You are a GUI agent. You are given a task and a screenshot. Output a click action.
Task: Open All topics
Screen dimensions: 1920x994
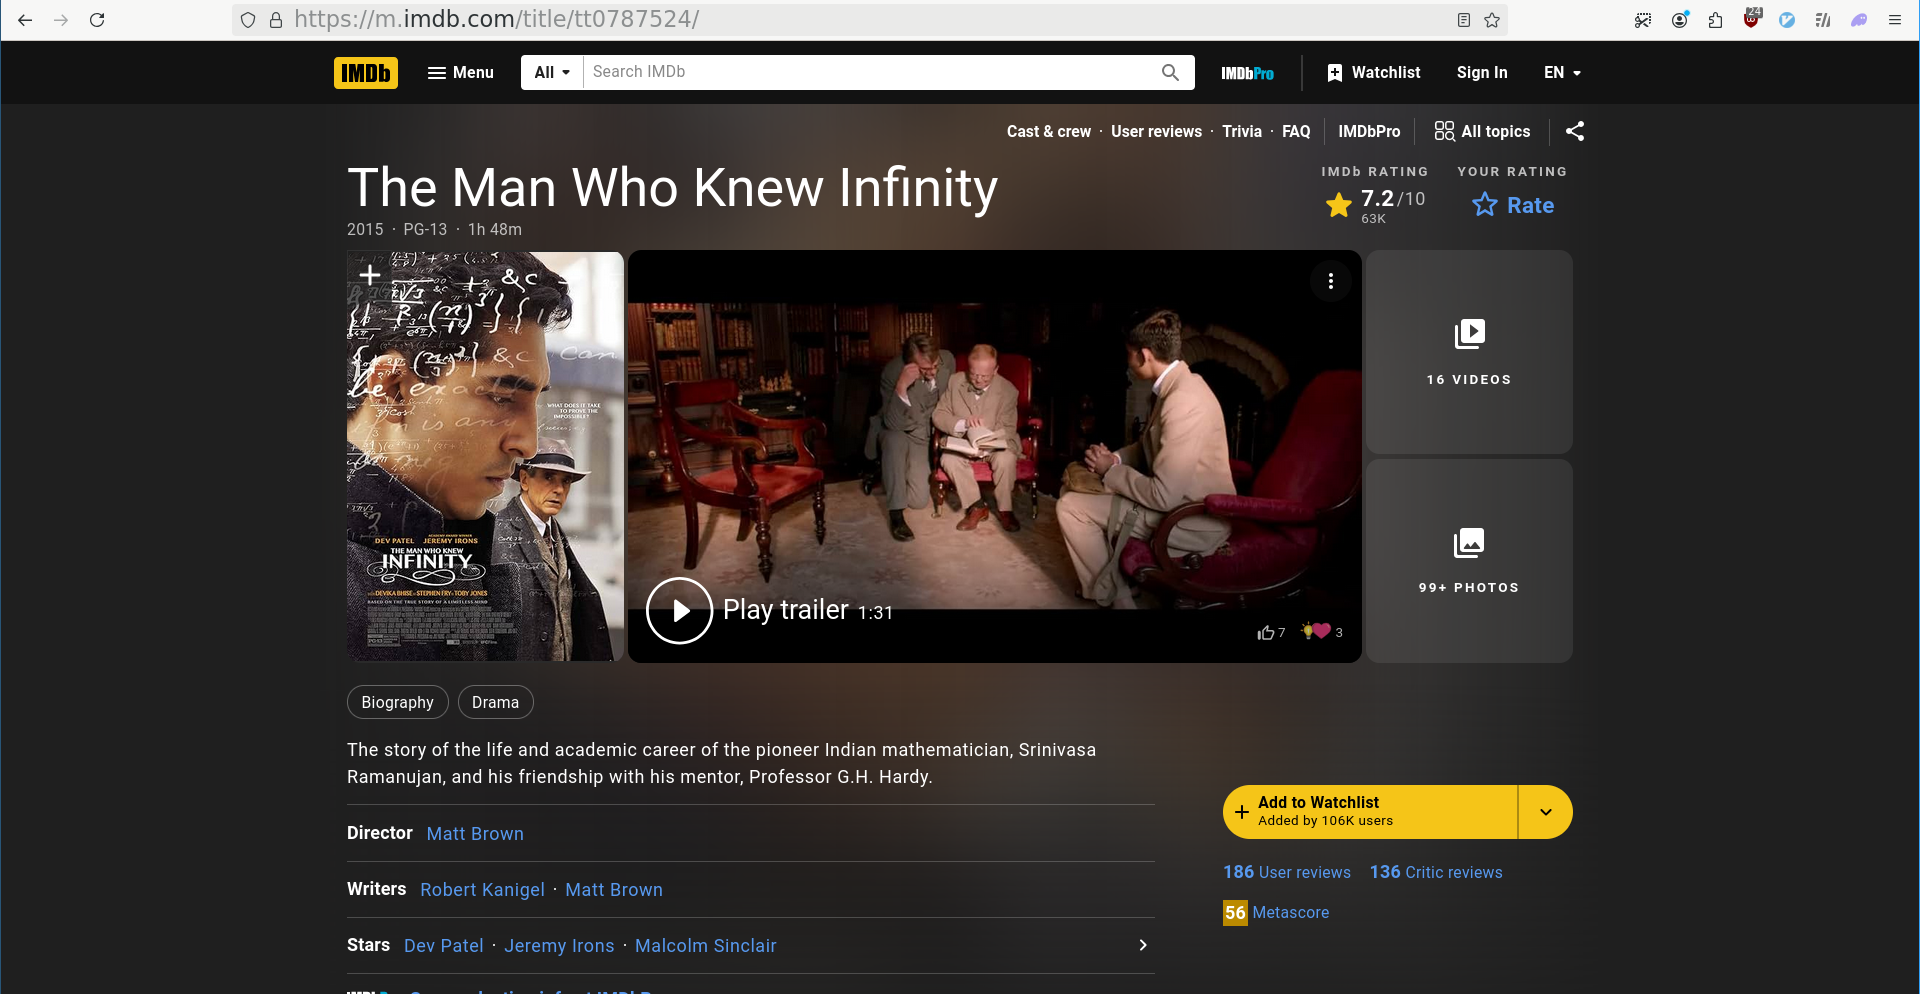(x=1482, y=132)
